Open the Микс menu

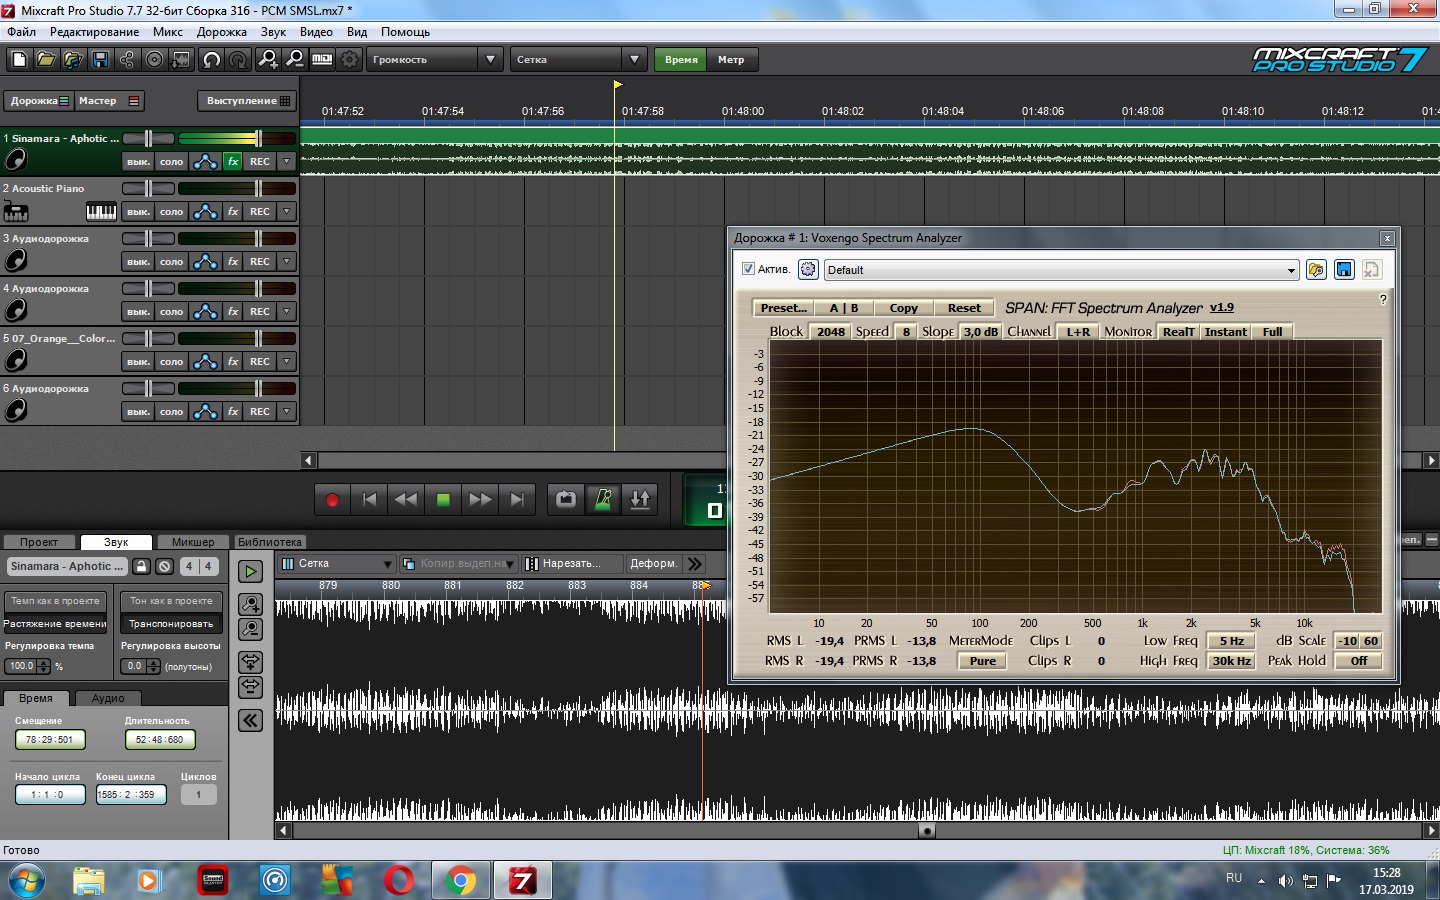(168, 32)
